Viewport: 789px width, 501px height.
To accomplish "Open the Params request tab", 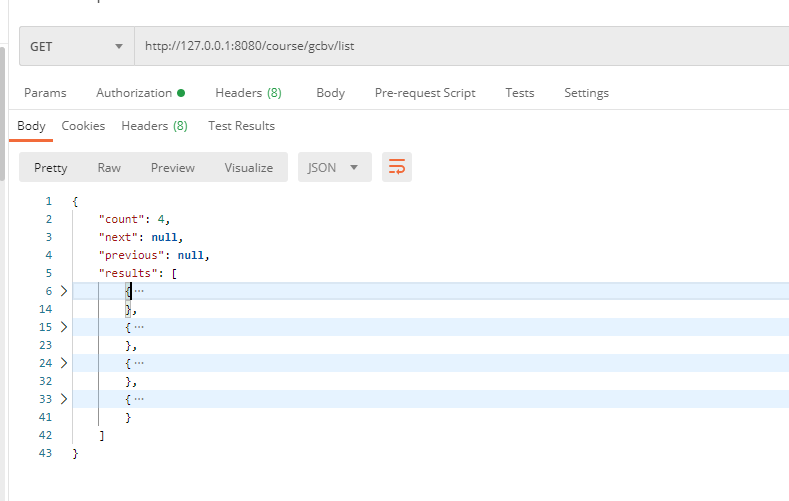I will point(45,93).
